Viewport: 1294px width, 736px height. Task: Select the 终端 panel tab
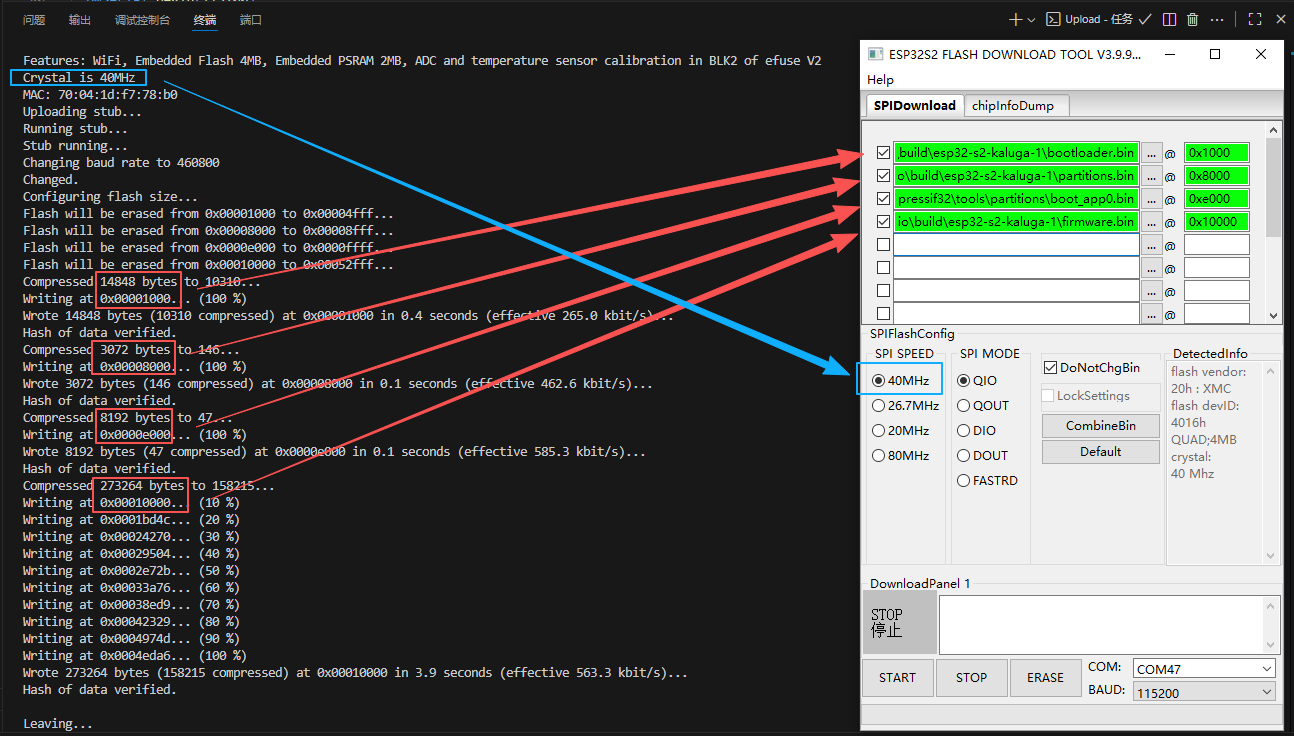pos(205,20)
